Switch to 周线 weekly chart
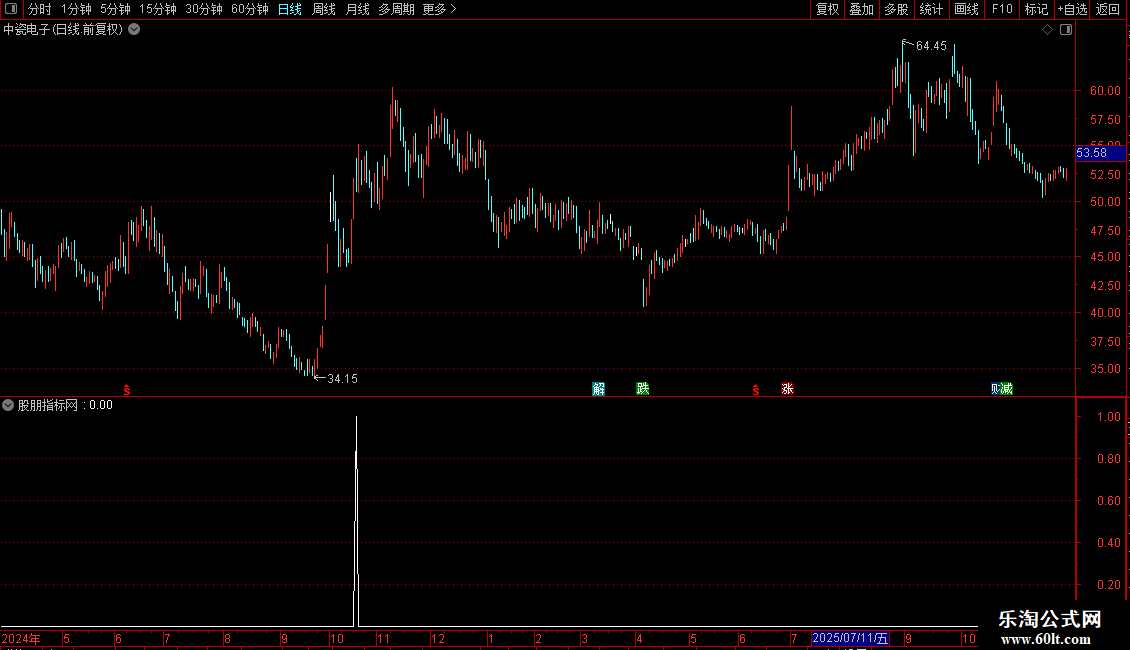This screenshot has height=650, width=1130. coord(324,9)
